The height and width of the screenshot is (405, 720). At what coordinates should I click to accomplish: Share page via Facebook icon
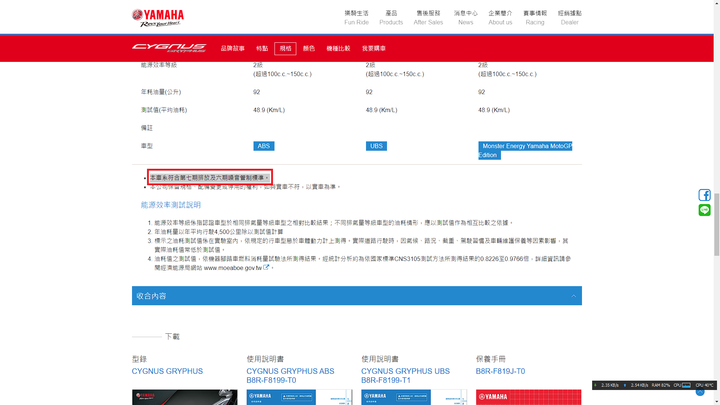coord(704,195)
